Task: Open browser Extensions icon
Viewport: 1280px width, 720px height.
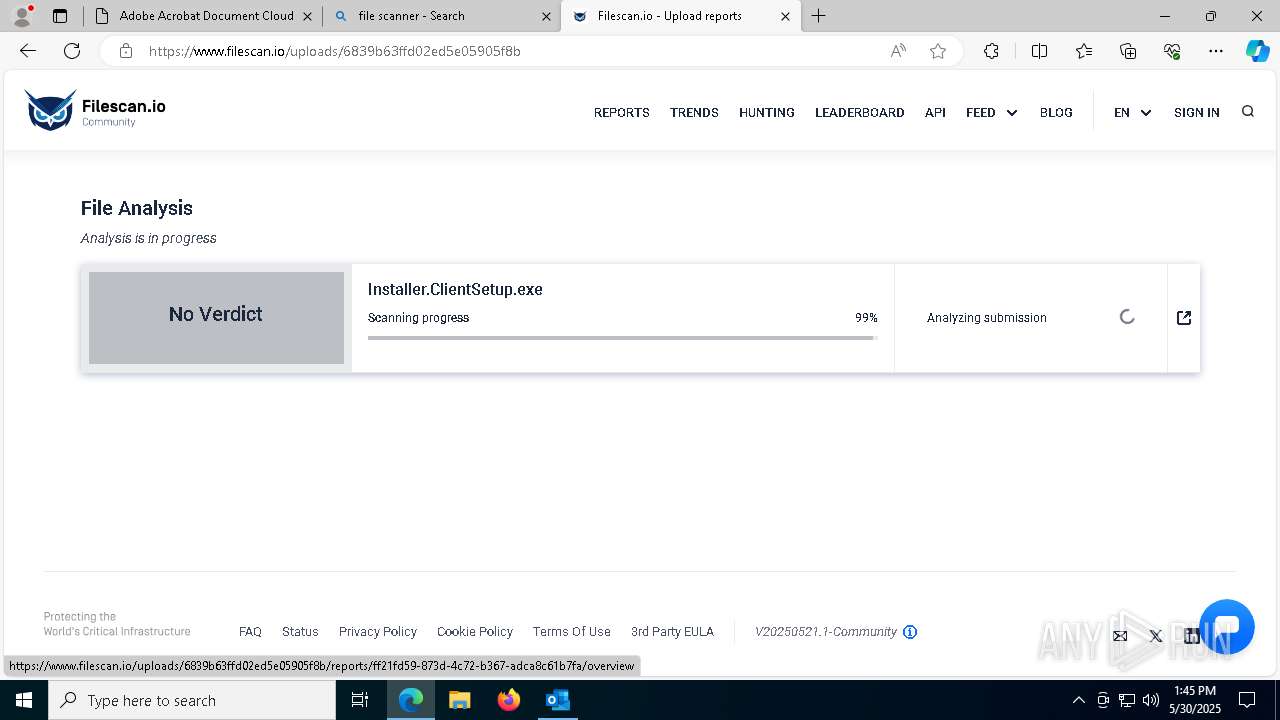Action: 991,51
